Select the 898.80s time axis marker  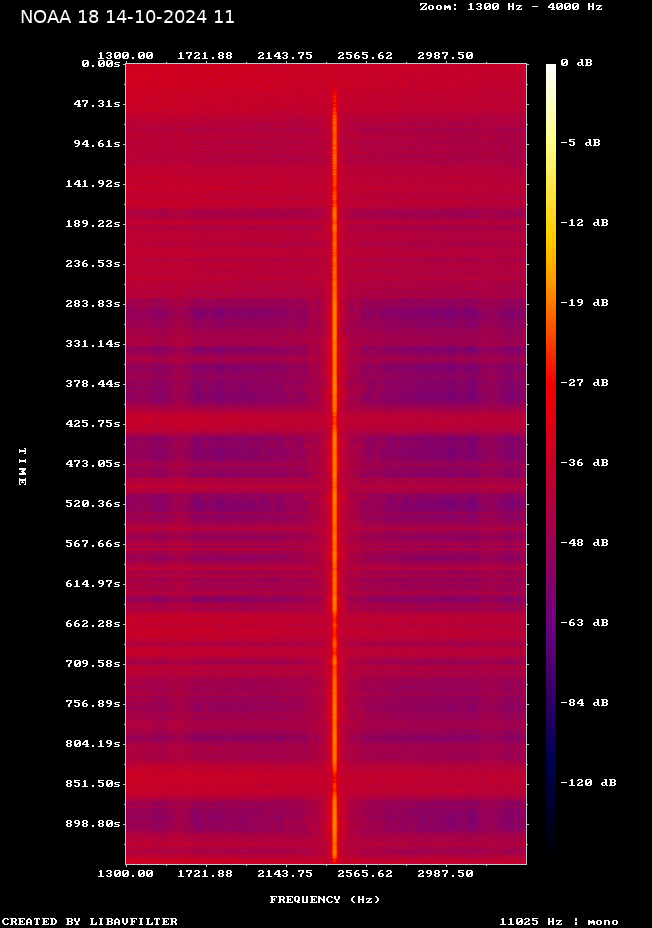(93, 823)
